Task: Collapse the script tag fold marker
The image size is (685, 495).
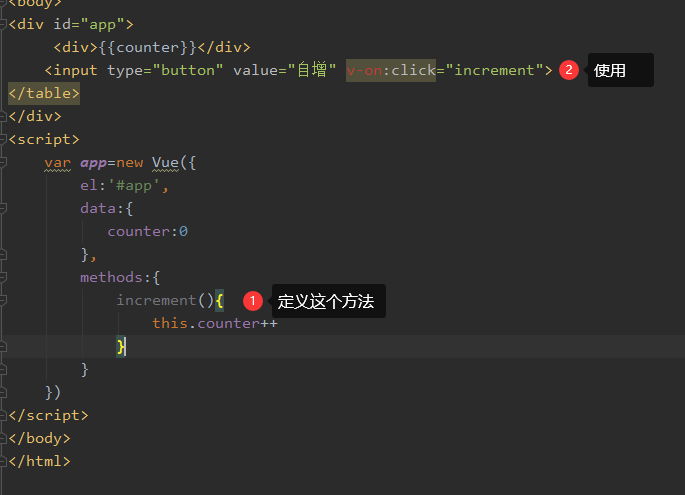Action: point(3,139)
